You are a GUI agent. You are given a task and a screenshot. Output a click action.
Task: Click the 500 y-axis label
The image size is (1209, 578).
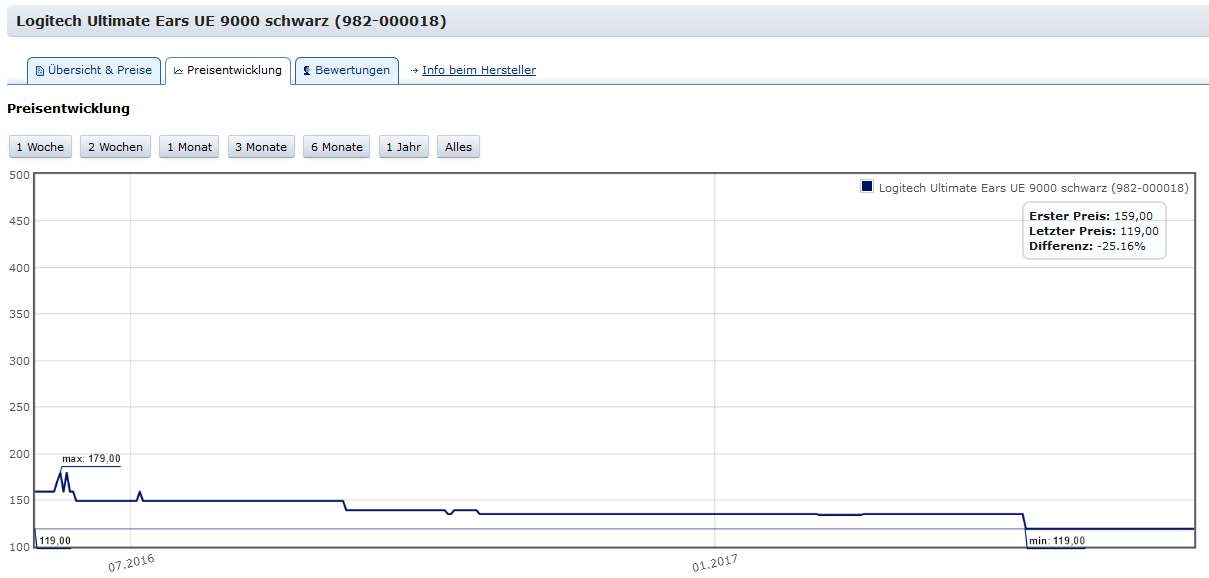pyautogui.click(x=18, y=175)
